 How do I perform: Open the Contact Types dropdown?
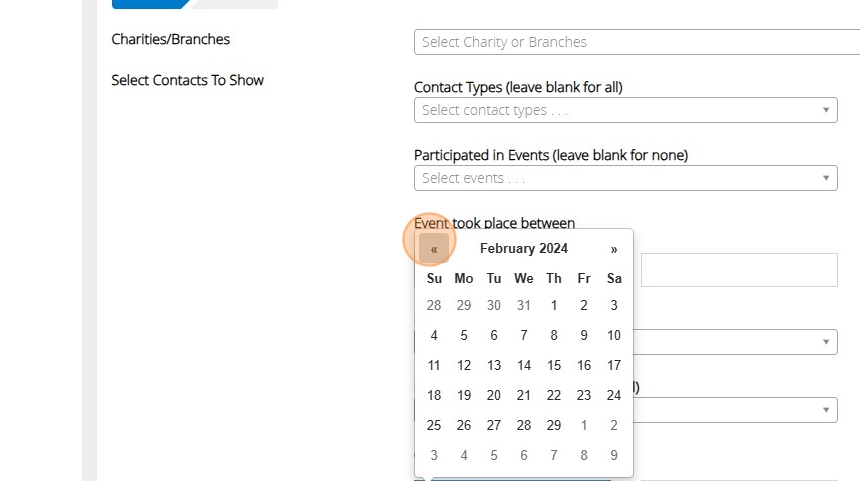625,110
